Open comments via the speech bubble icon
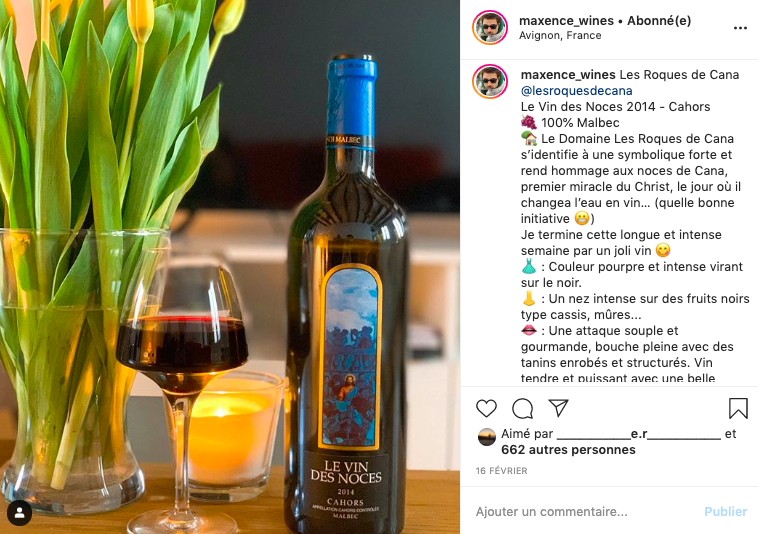Screen dimensions: 758x534 (523, 408)
